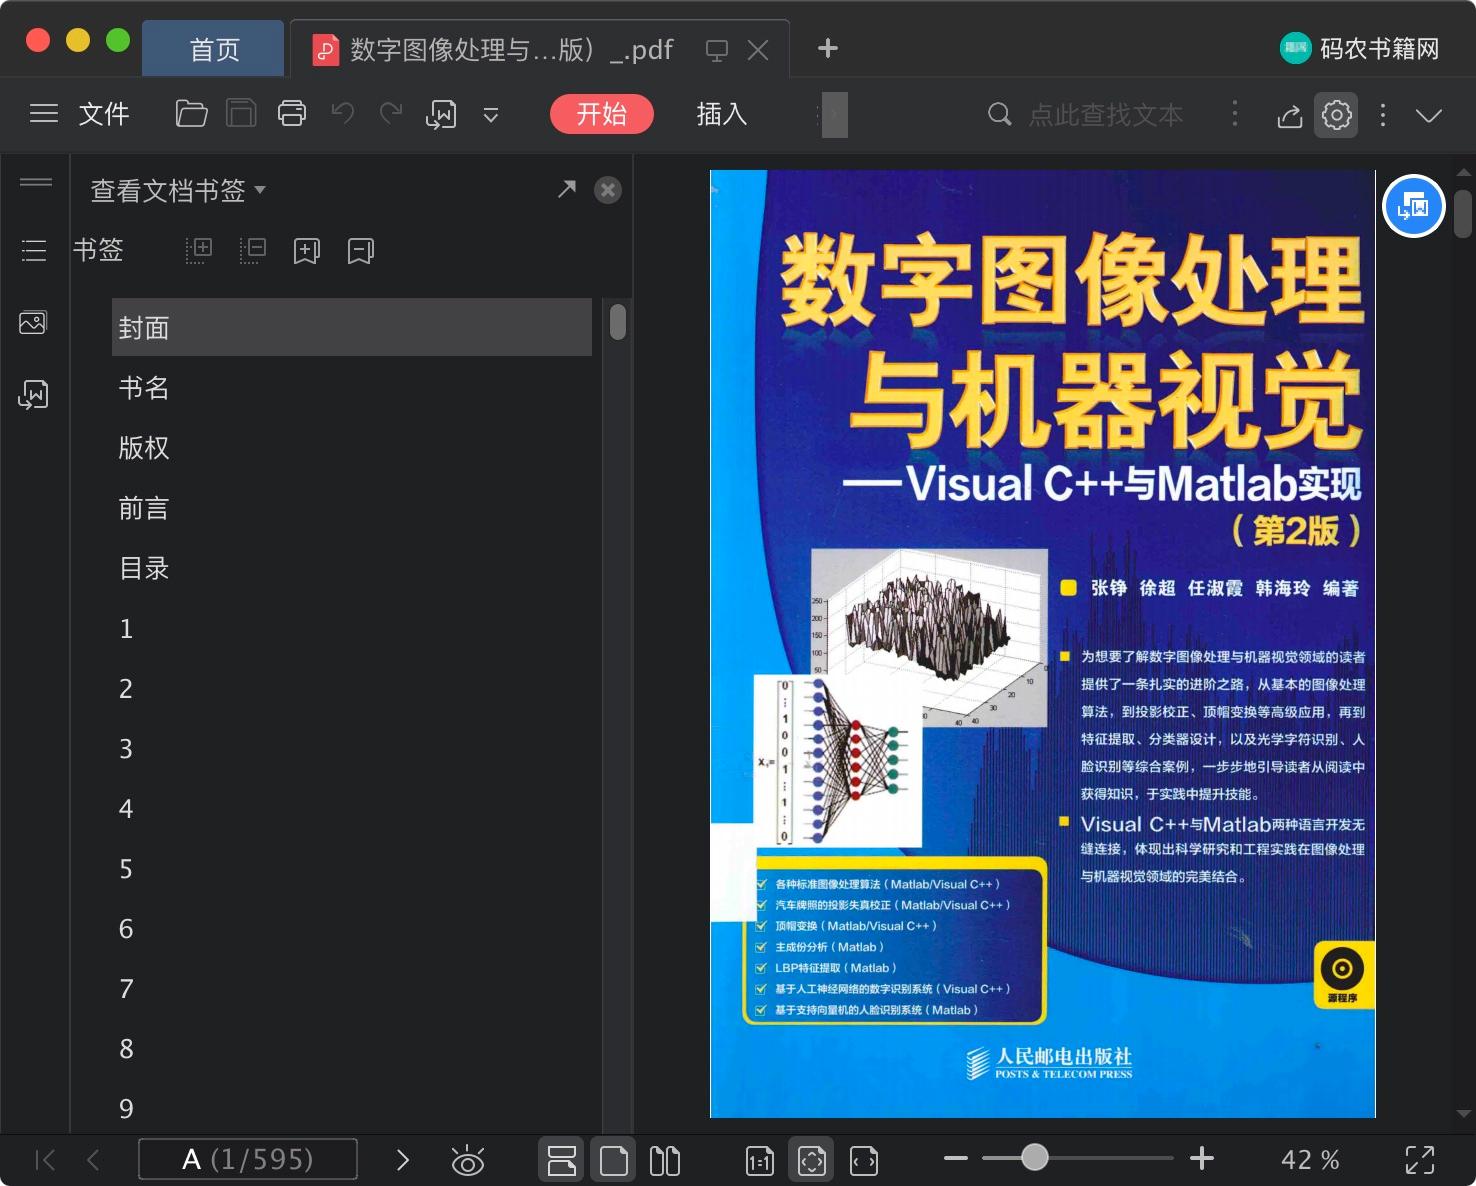Click the delete bookmark icon
1476x1186 pixels.
point(361,251)
